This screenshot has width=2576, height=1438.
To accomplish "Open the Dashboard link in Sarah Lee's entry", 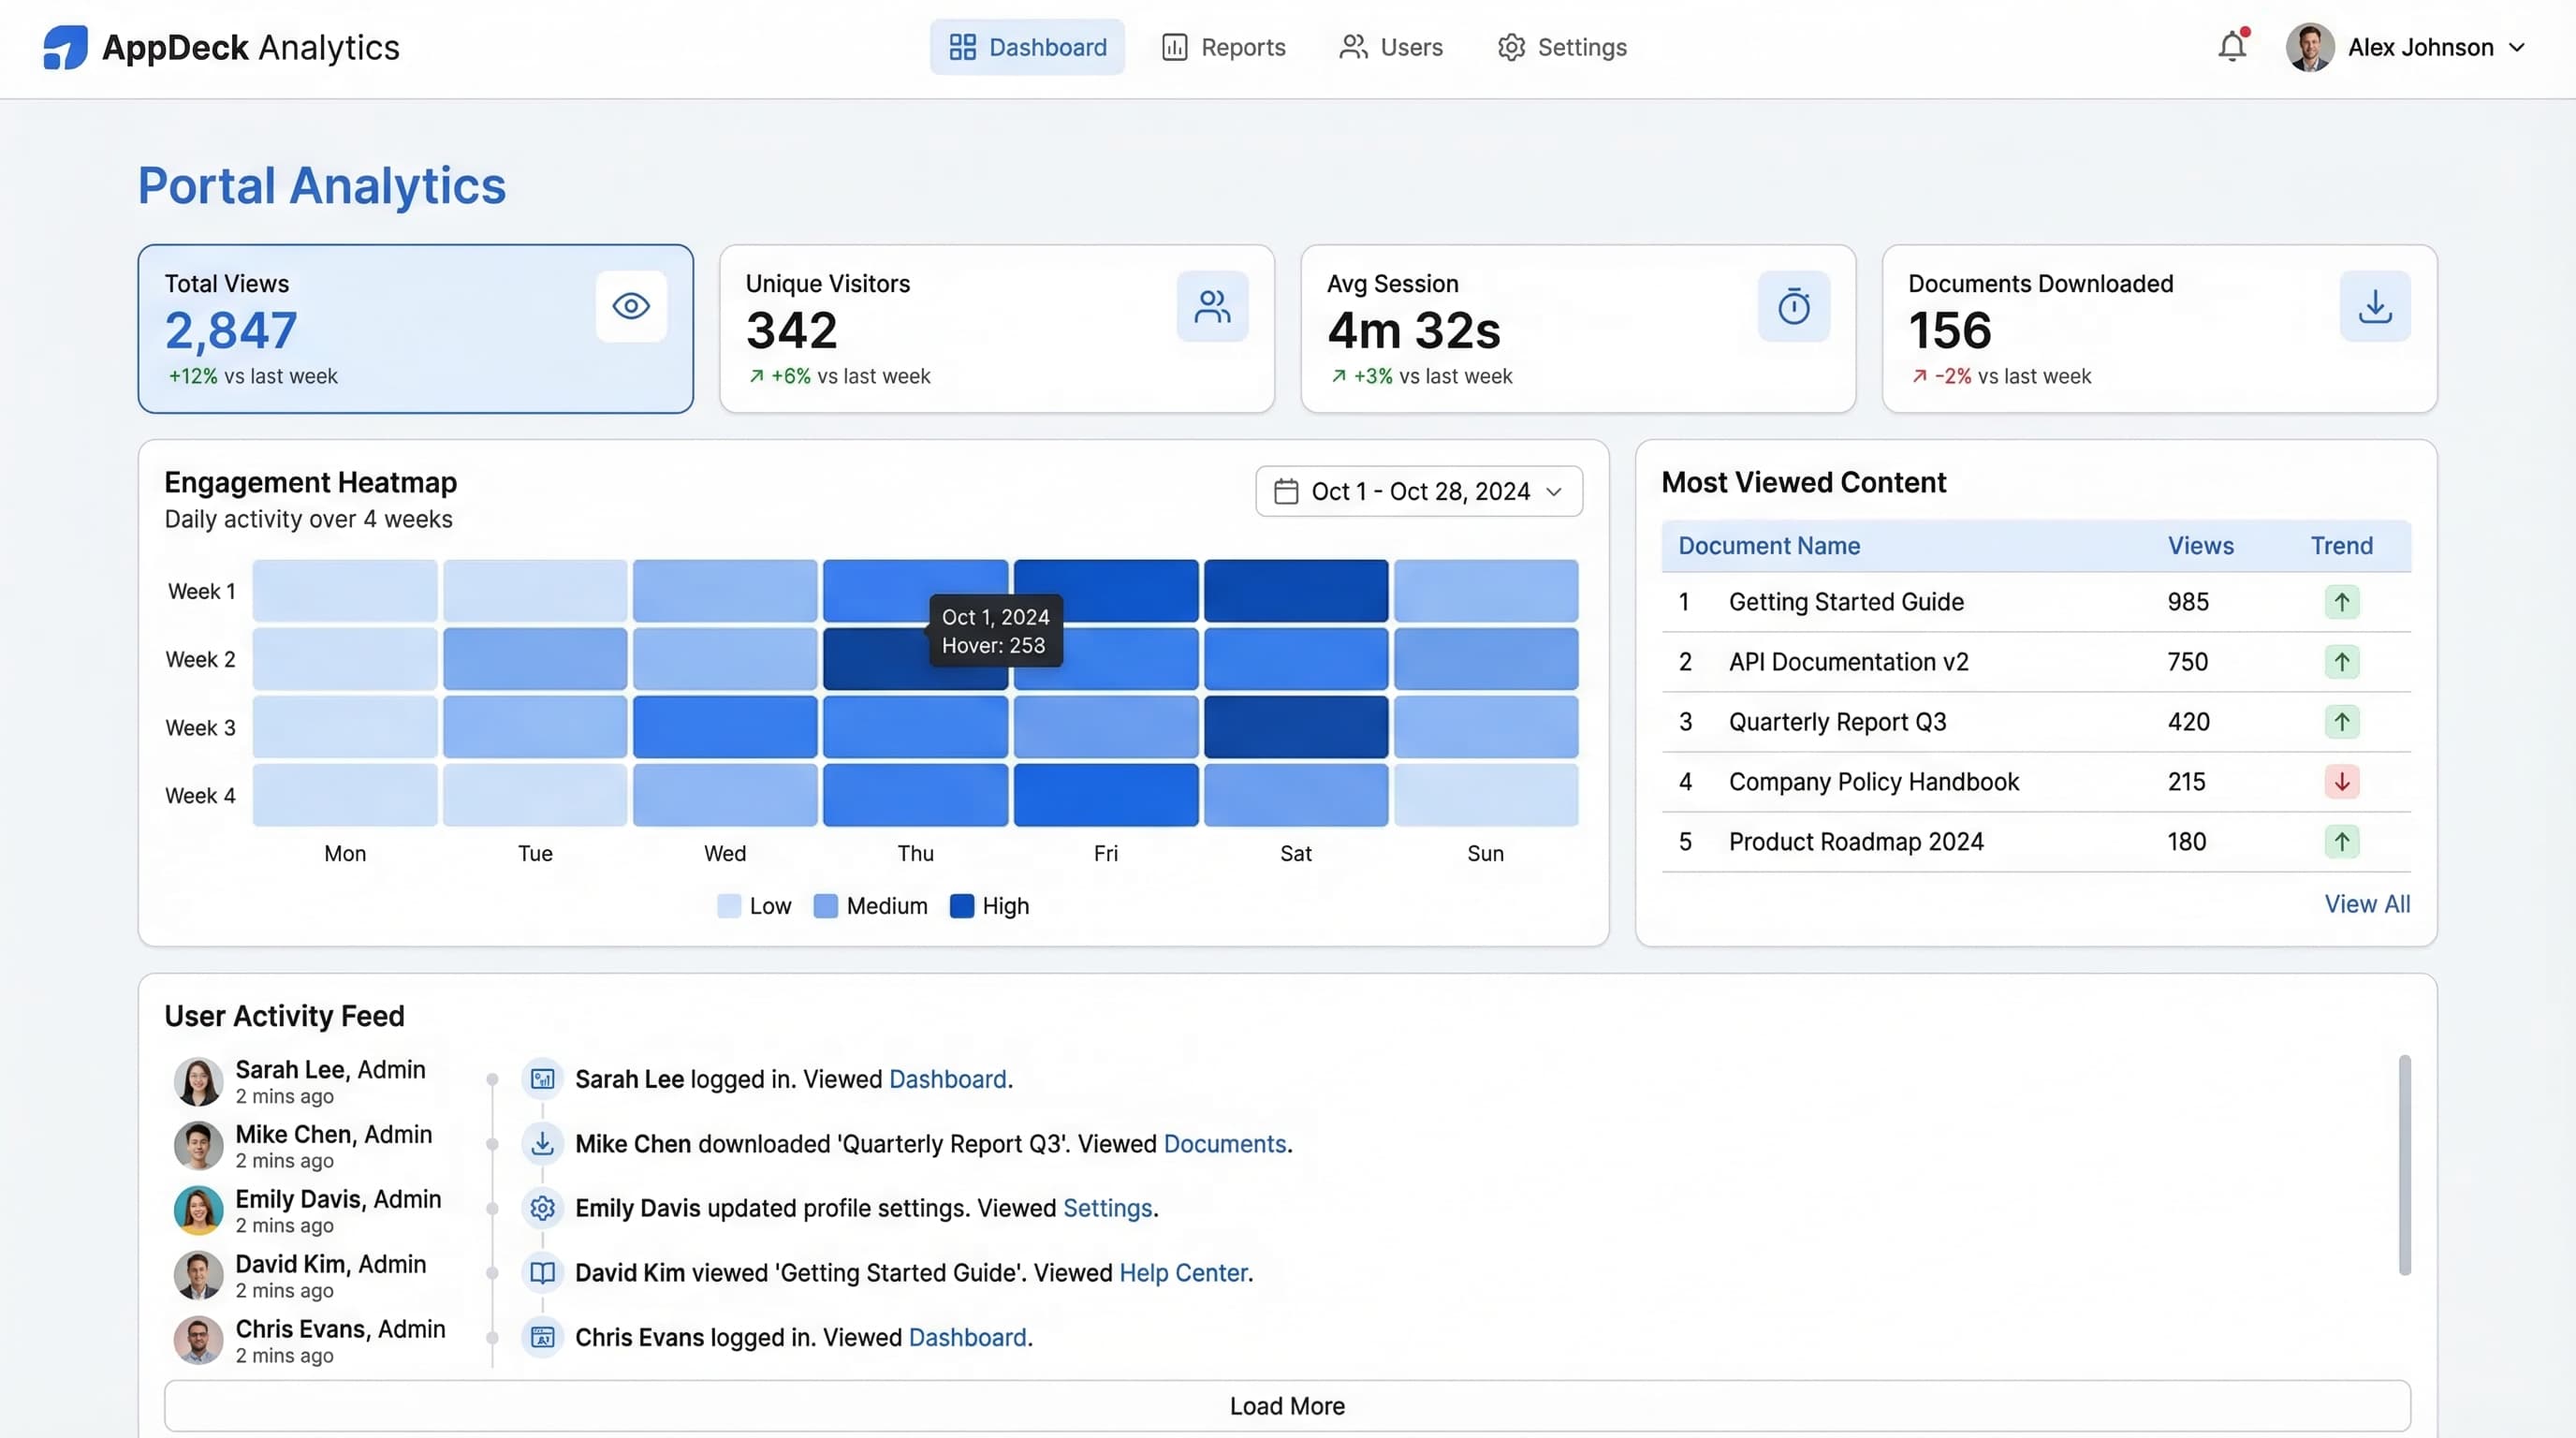I will click(947, 1079).
